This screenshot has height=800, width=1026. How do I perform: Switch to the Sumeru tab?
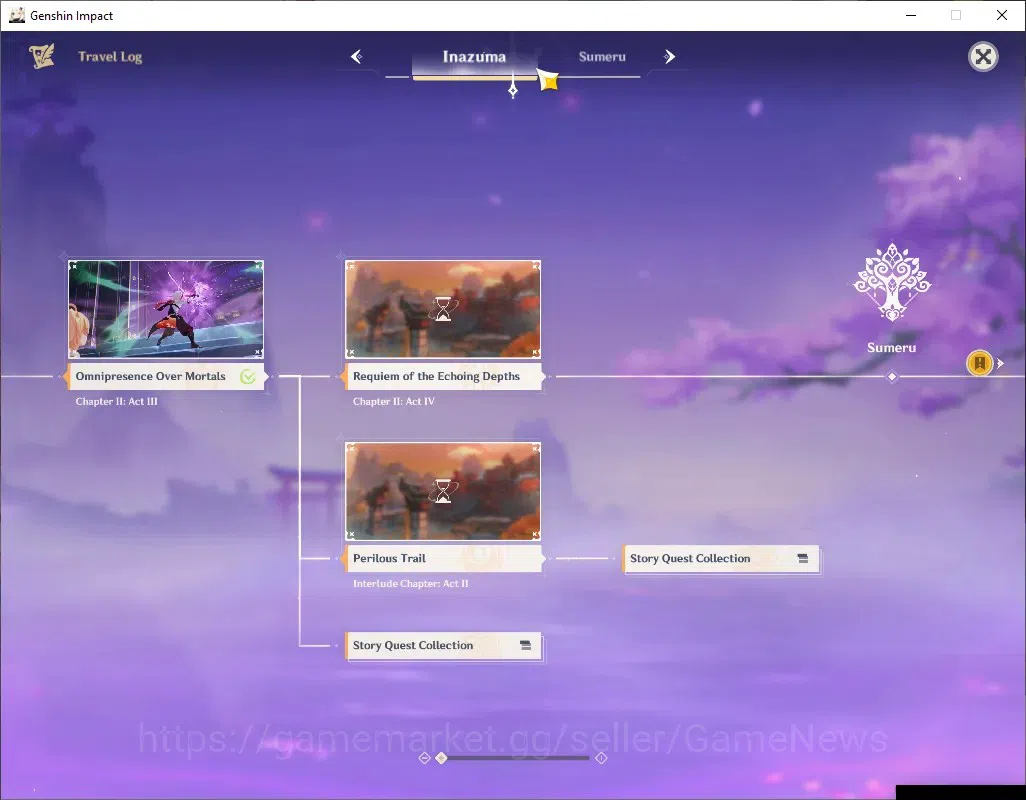click(602, 57)
